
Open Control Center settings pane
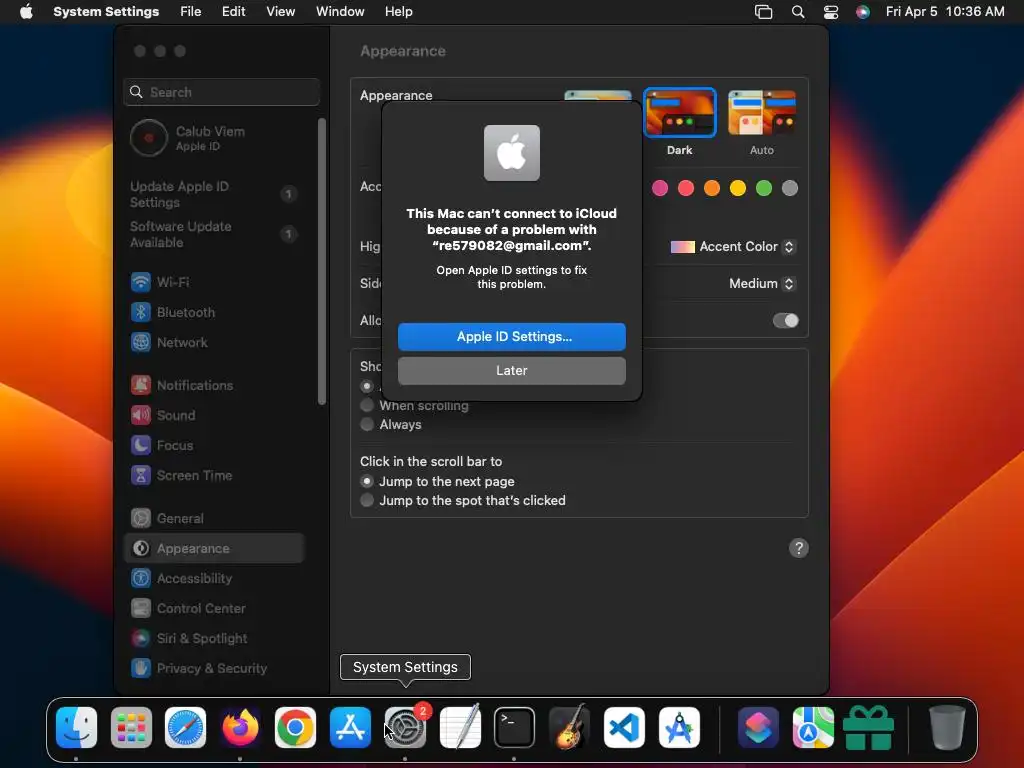click(x=214, y=609)
